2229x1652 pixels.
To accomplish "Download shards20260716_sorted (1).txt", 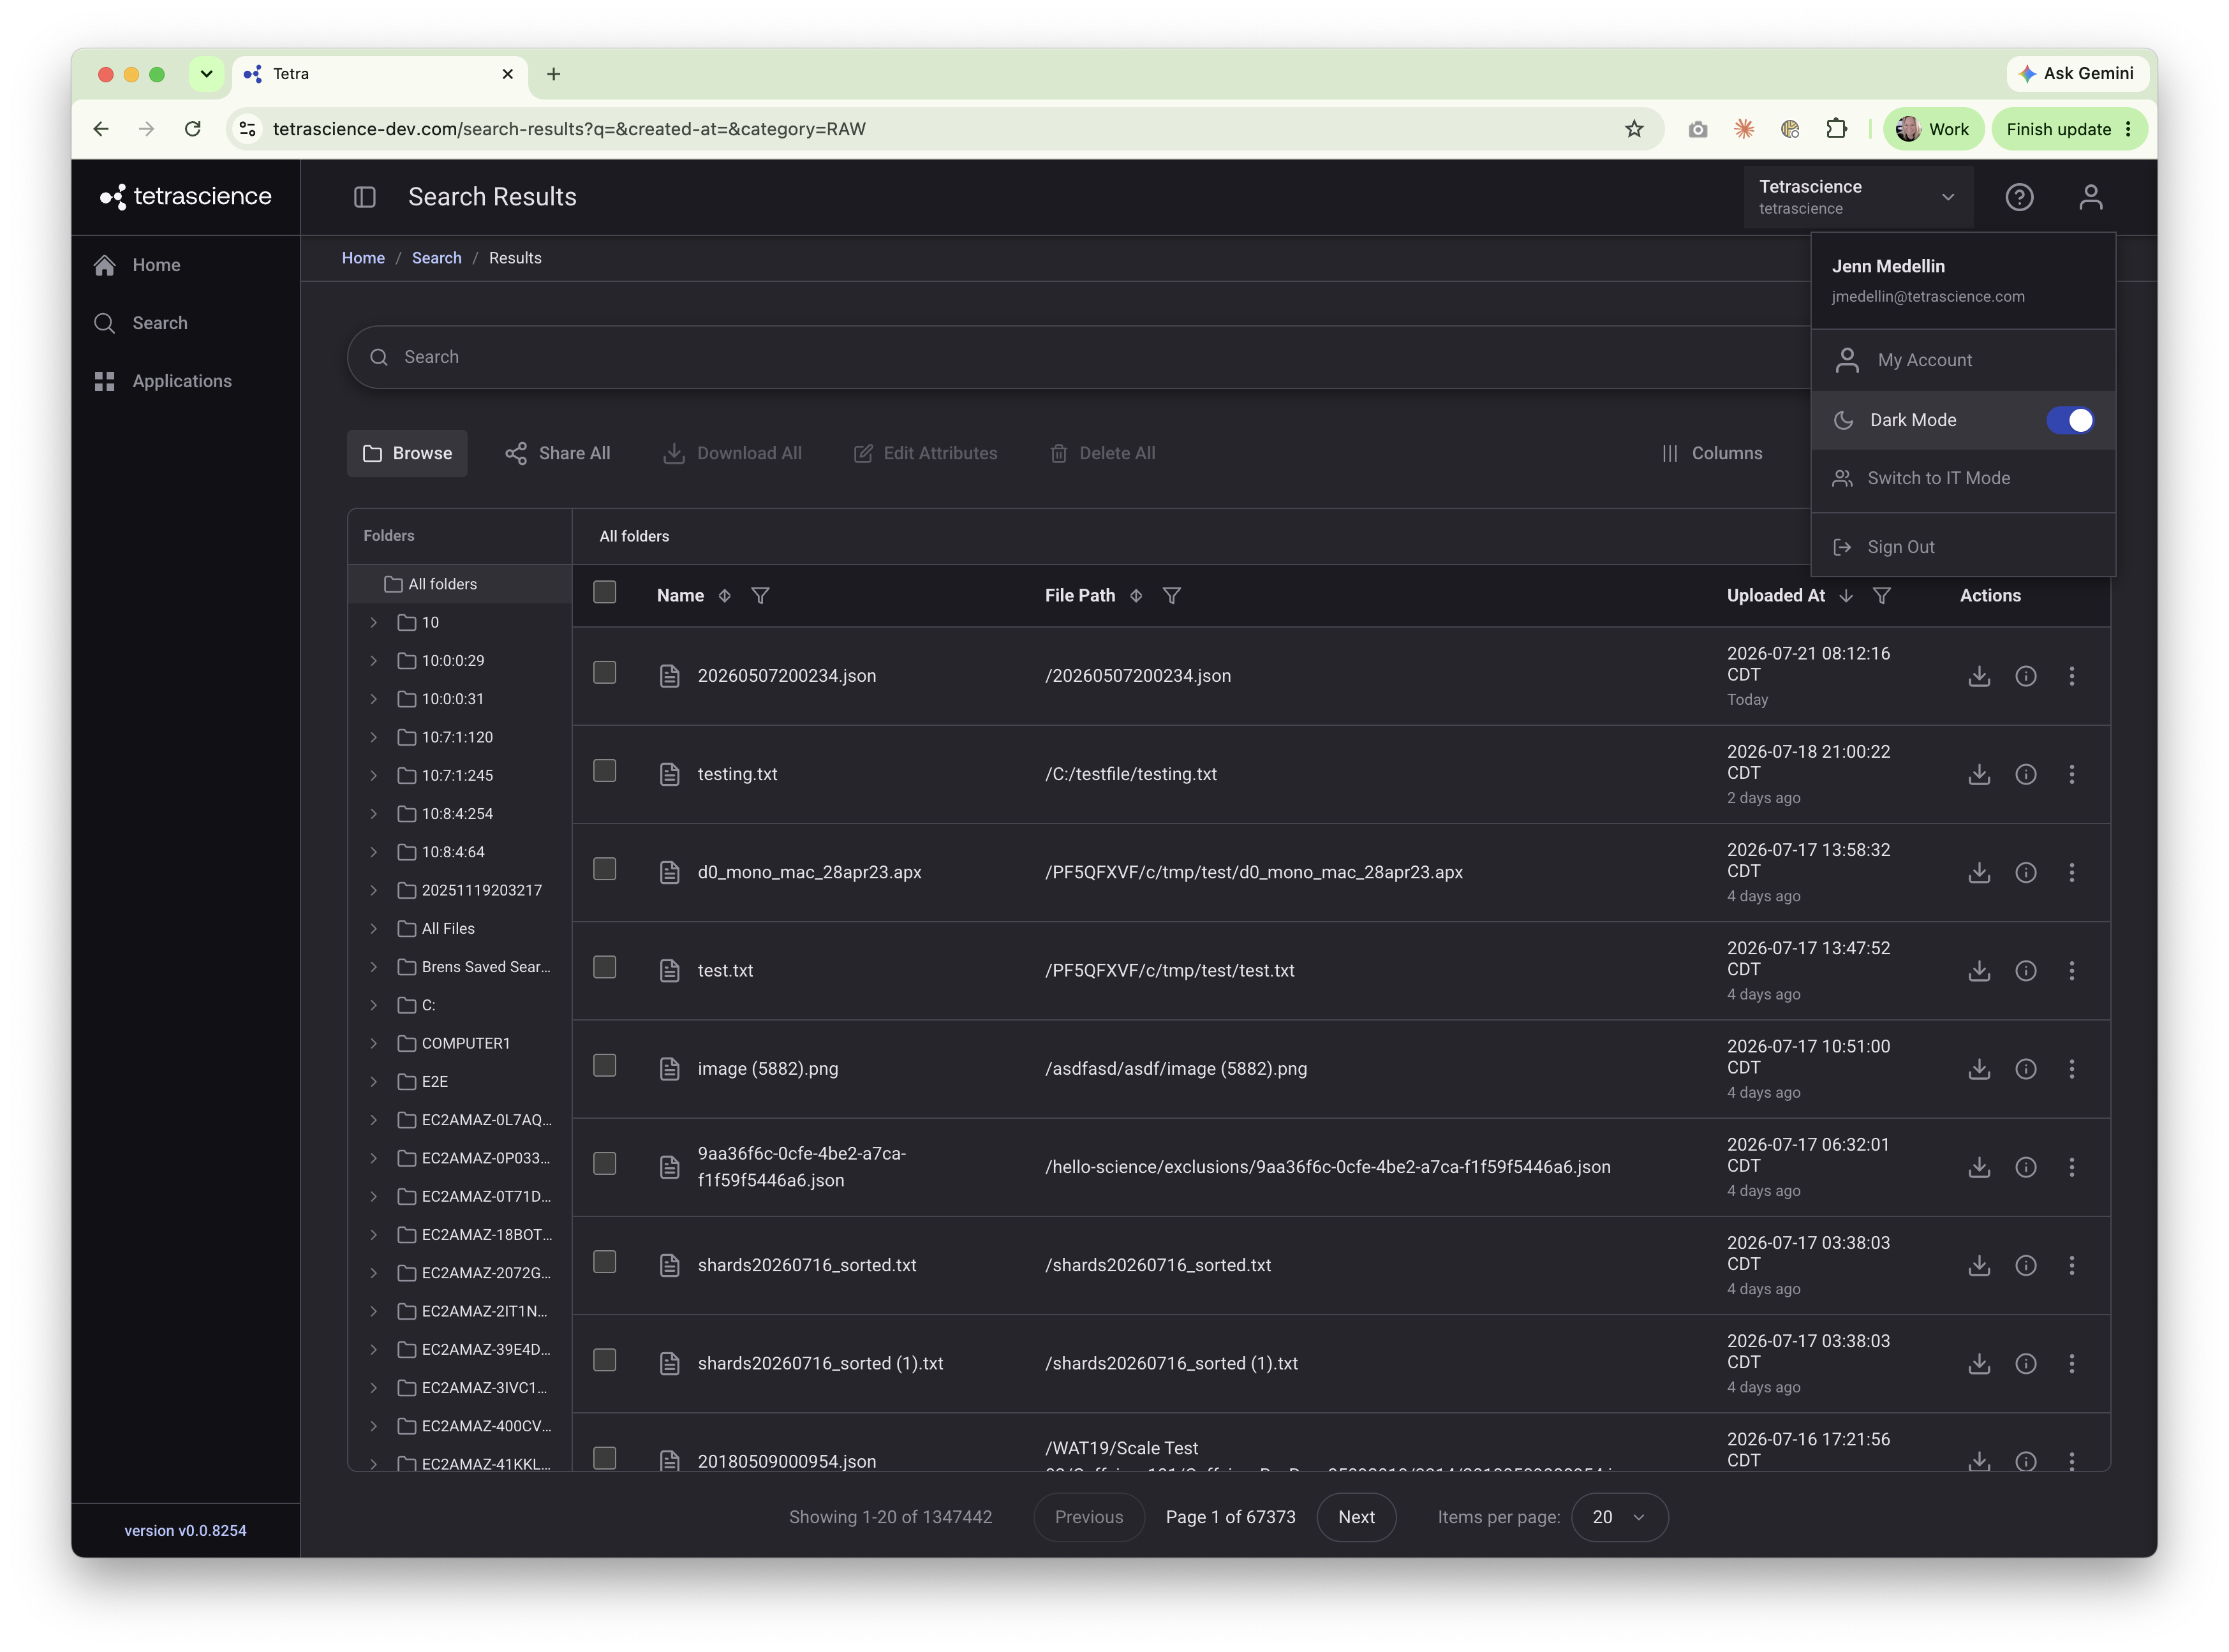I will pos(1978,1363).
